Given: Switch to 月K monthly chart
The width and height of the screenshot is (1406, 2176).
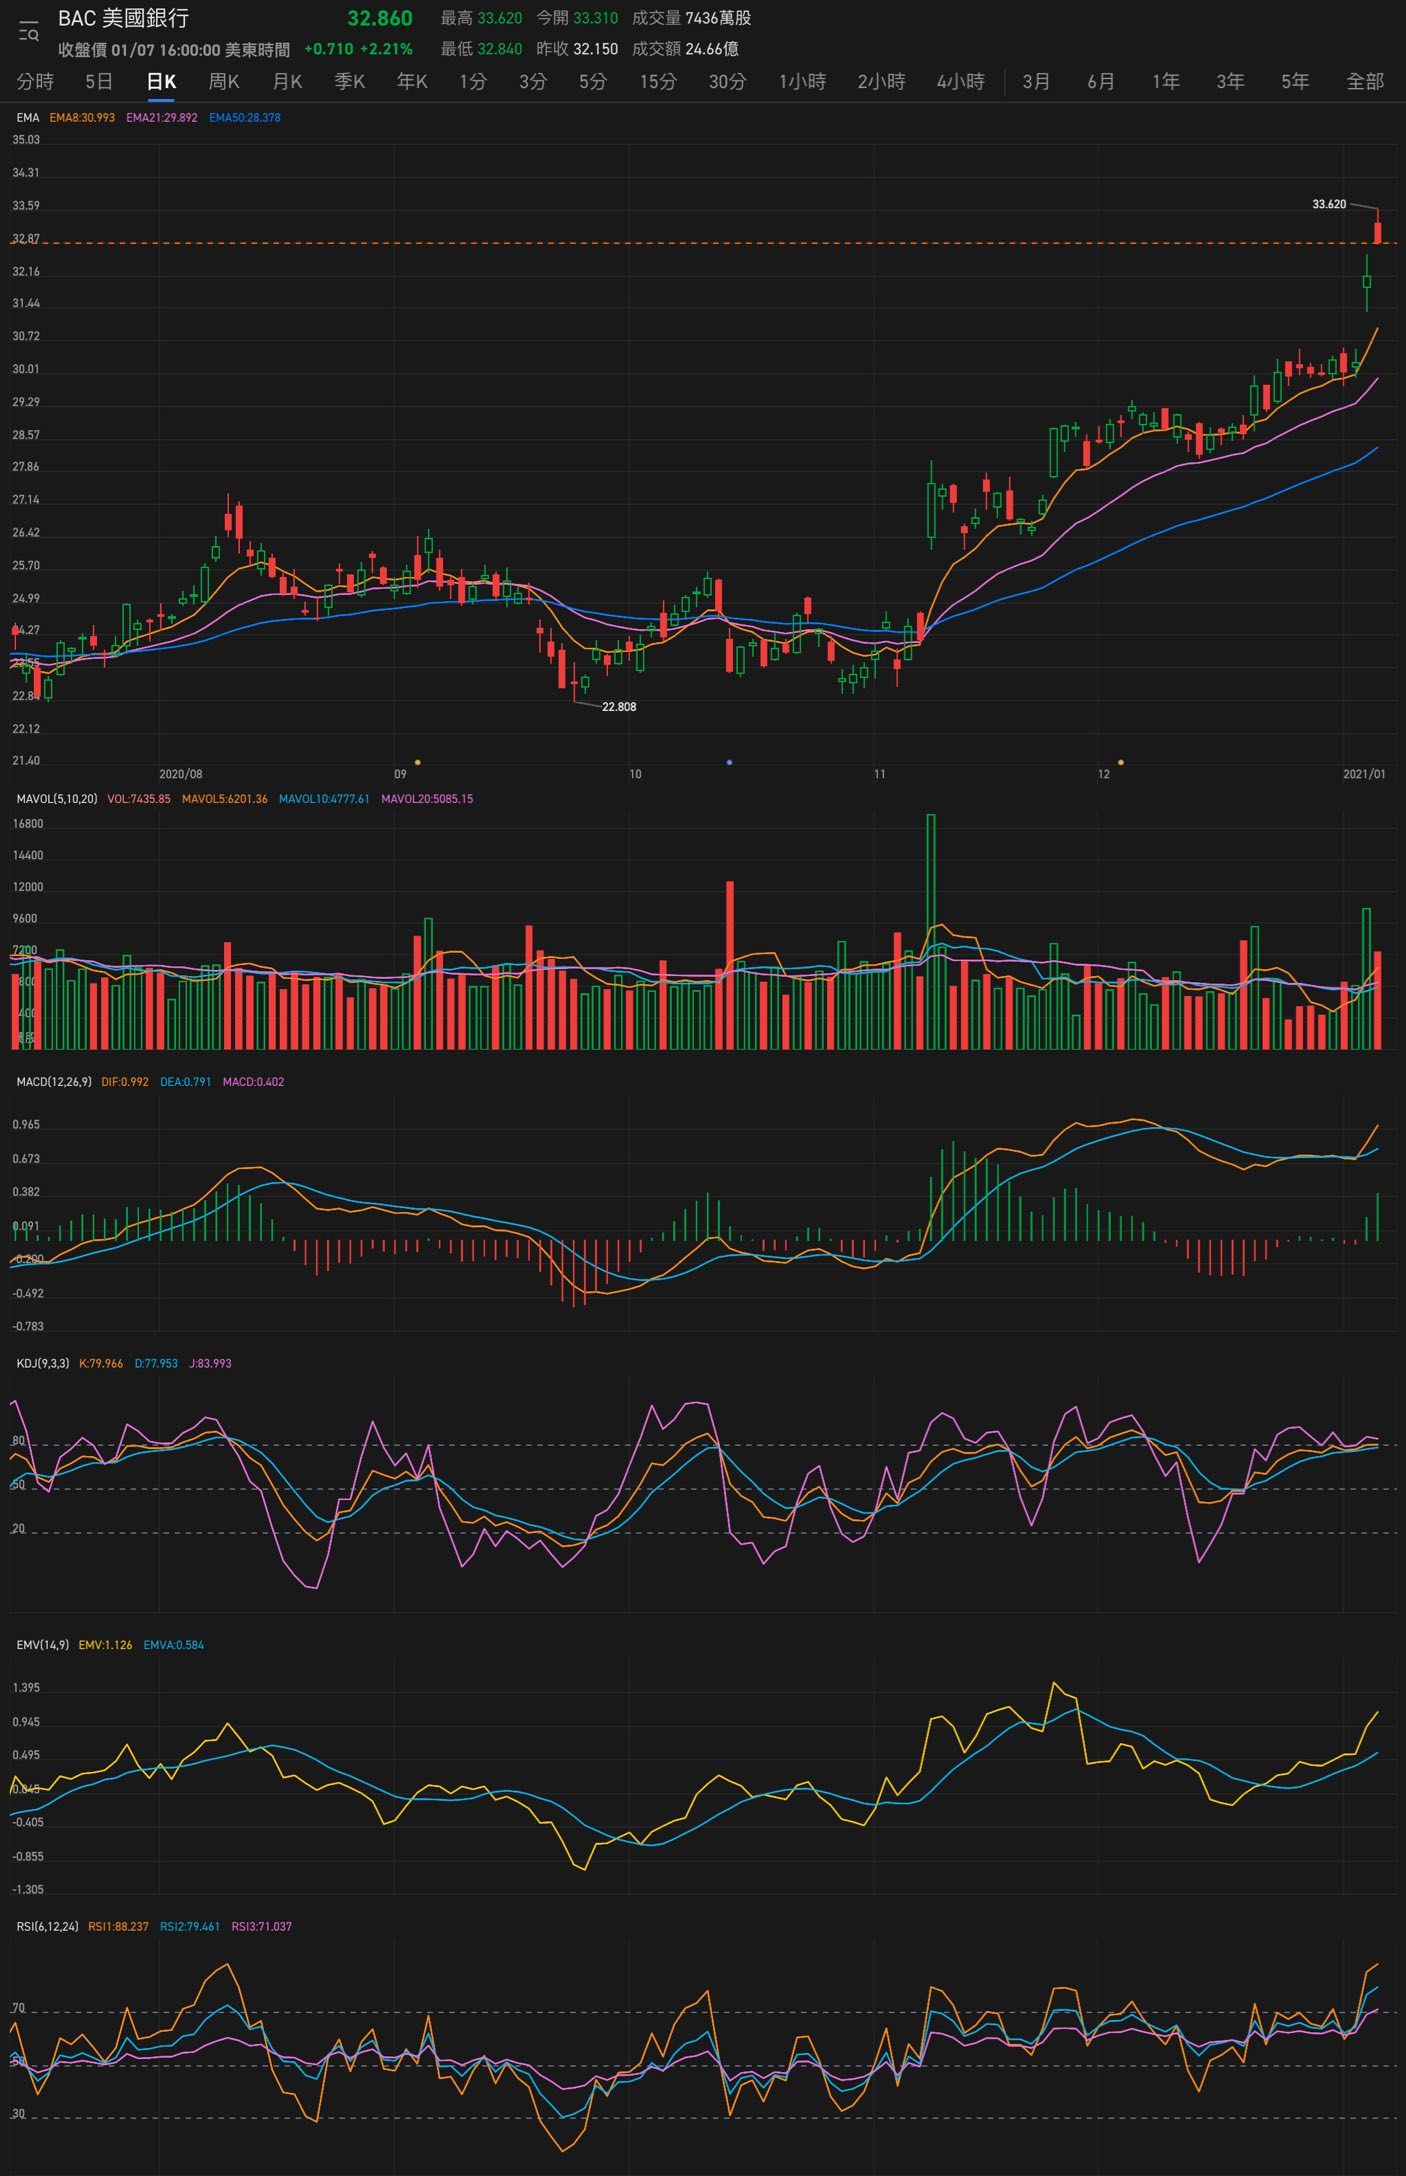Looking at the screenshot, I should [287, 81].
